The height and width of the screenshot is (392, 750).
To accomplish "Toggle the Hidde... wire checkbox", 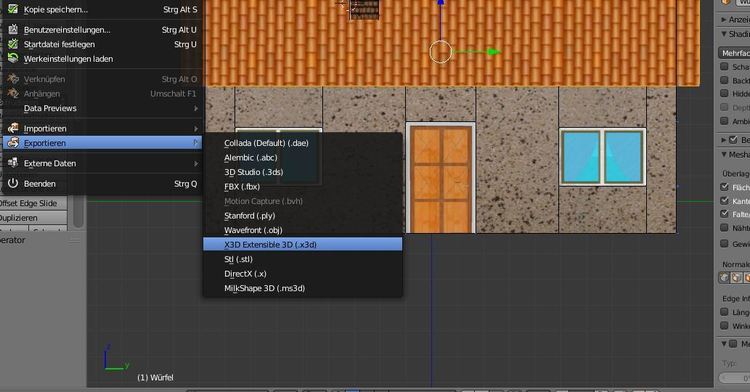I will [725, 94].
